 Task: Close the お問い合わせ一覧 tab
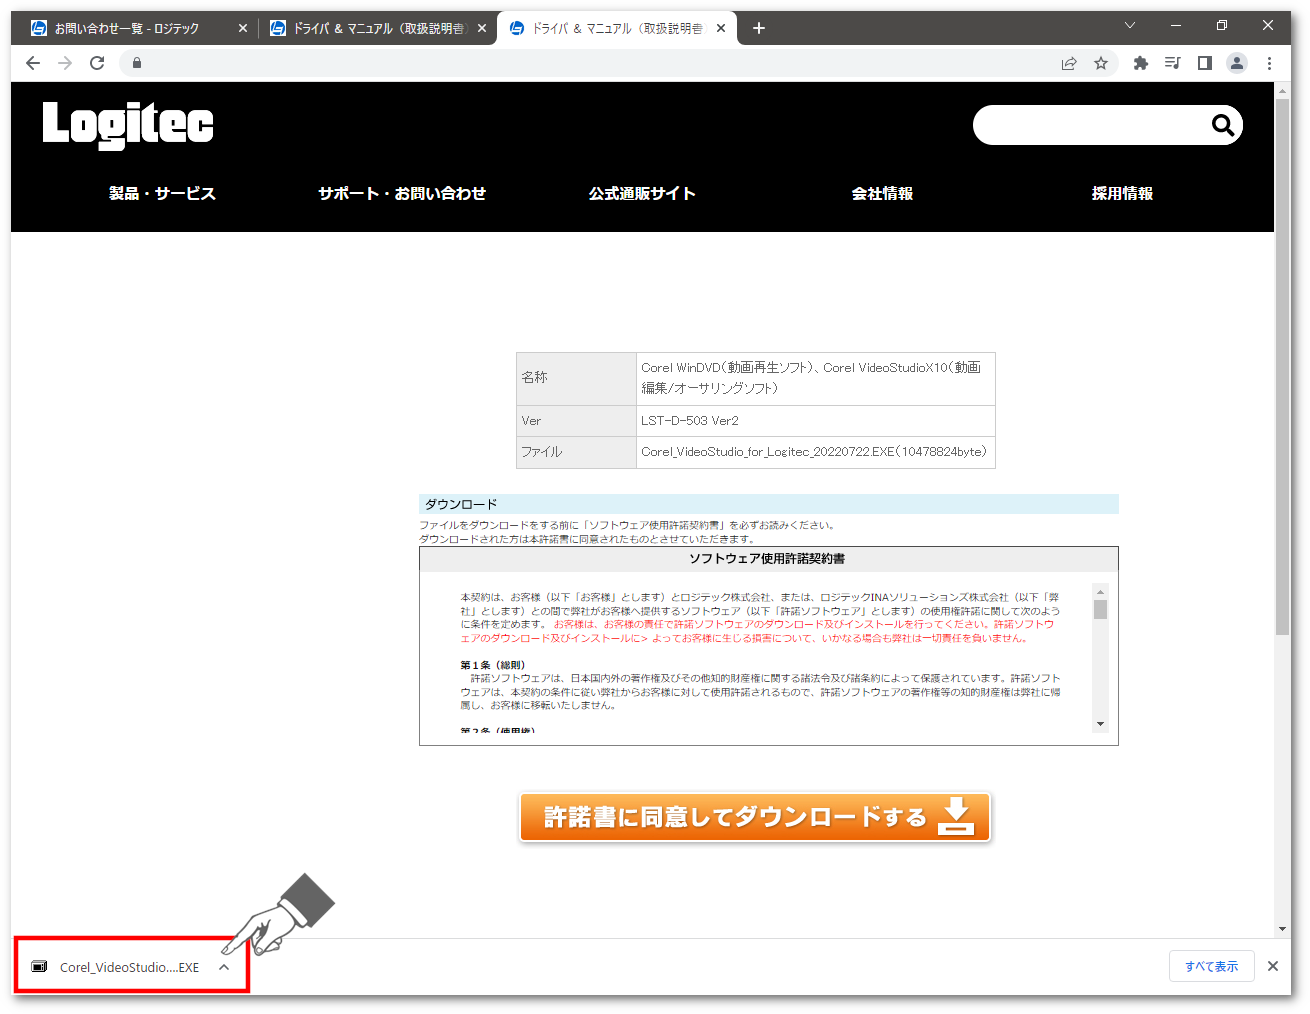tap(243, 28)
